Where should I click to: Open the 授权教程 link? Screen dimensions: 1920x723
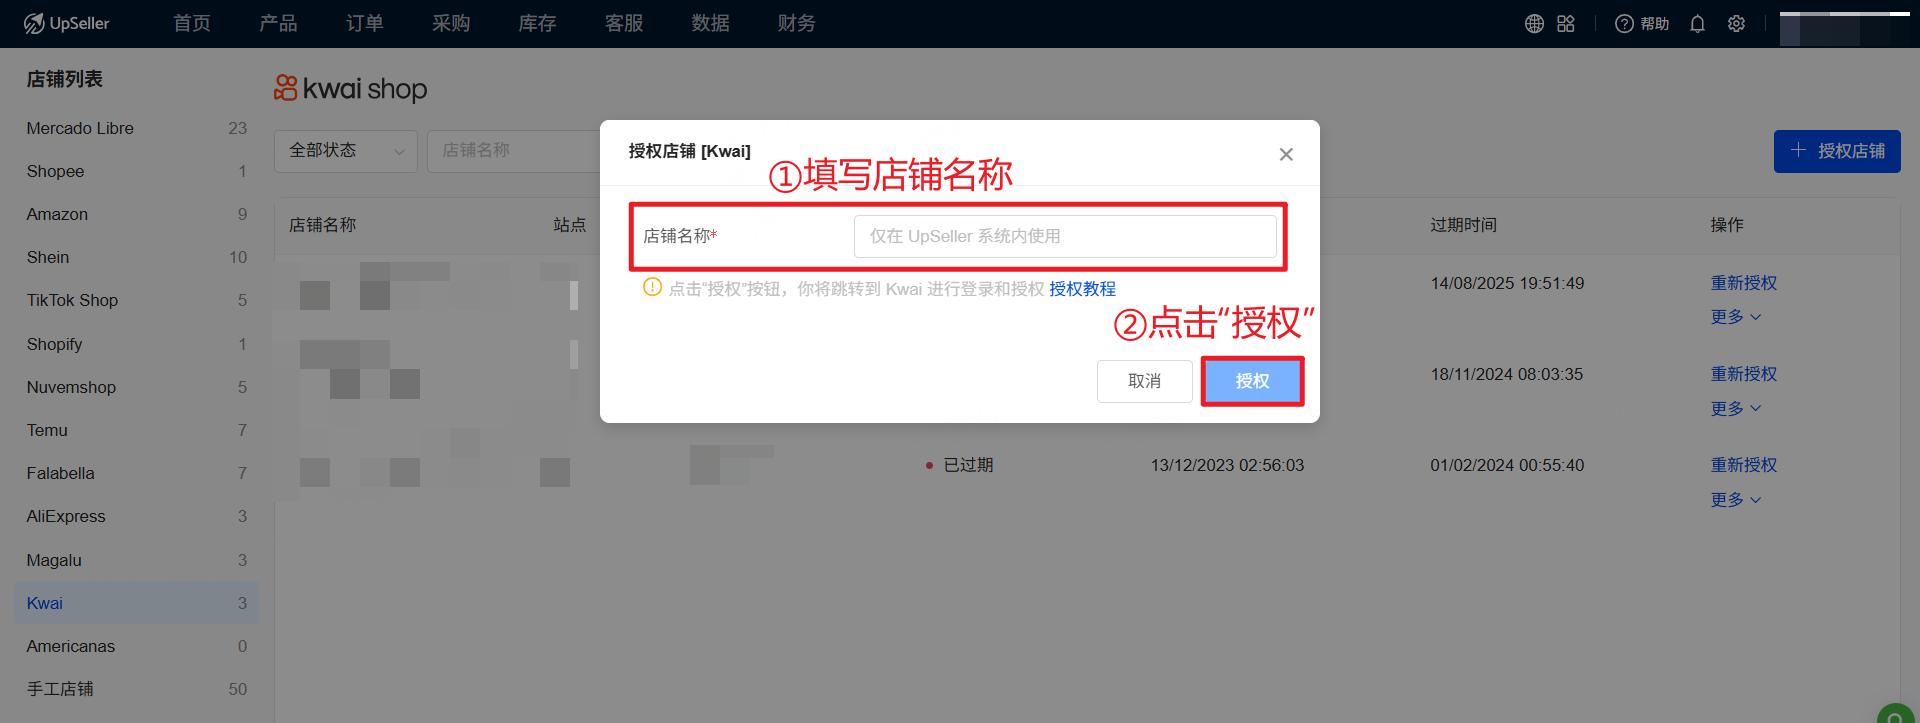(1082, 289)
